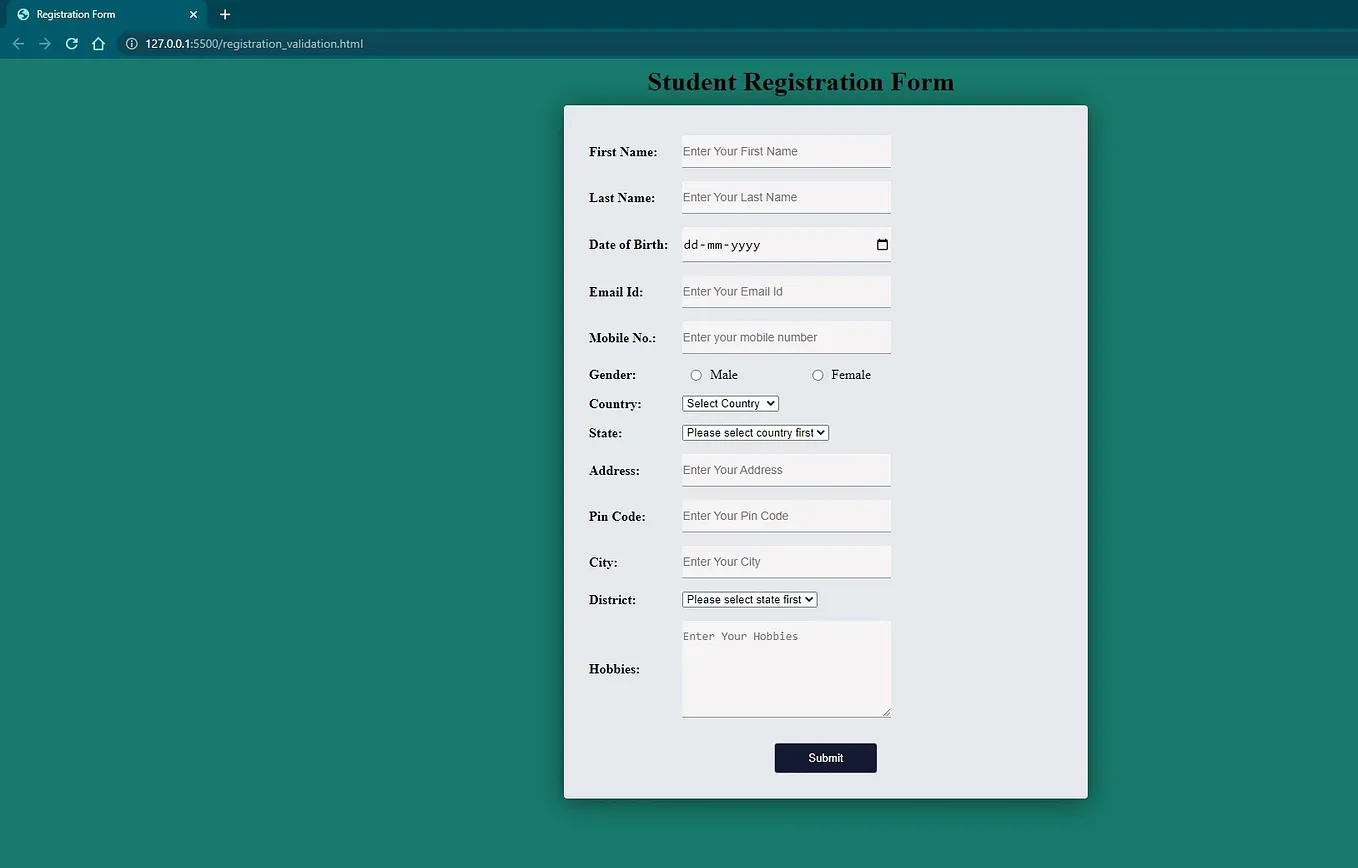Open the State dropdown

[x=755, y=432]
